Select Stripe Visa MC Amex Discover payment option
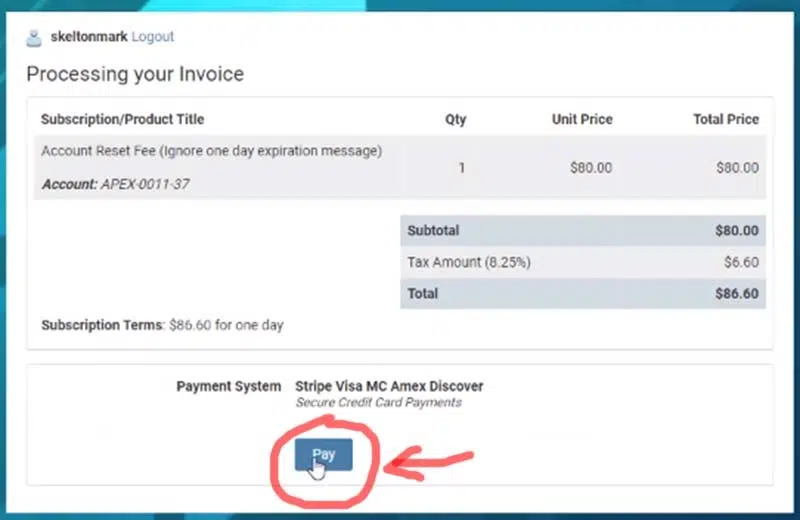The width and height of the screenshot is (800, 520). [x=389, y=386]
